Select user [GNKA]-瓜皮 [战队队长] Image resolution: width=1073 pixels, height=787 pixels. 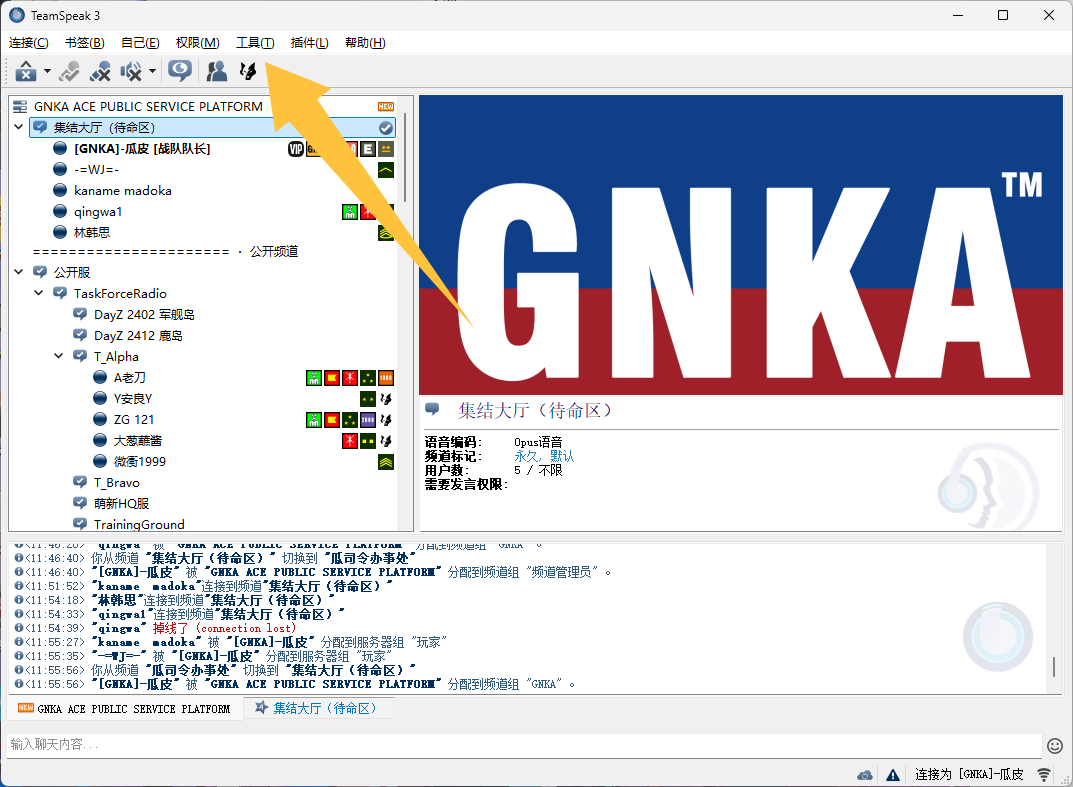click(x=142, y=149)
